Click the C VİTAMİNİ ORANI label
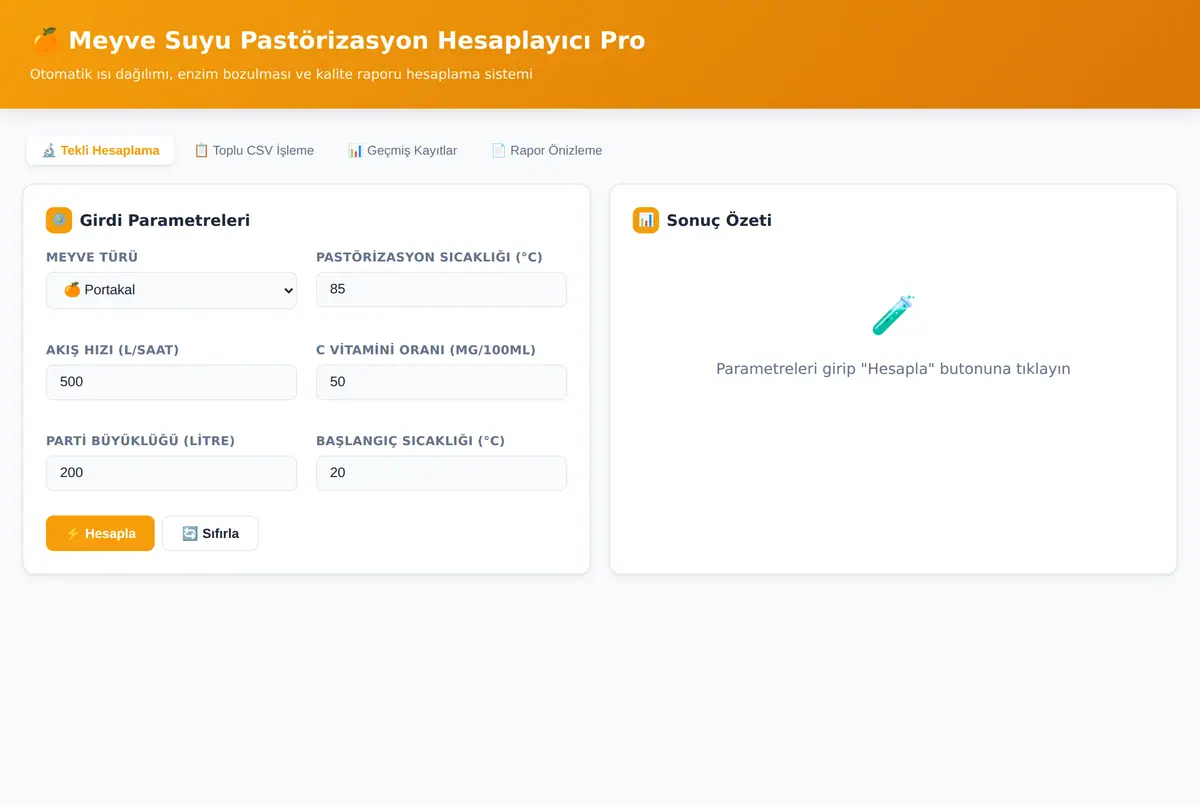The width and height of the screenshot is (1200, 806). tap(426, 350)
